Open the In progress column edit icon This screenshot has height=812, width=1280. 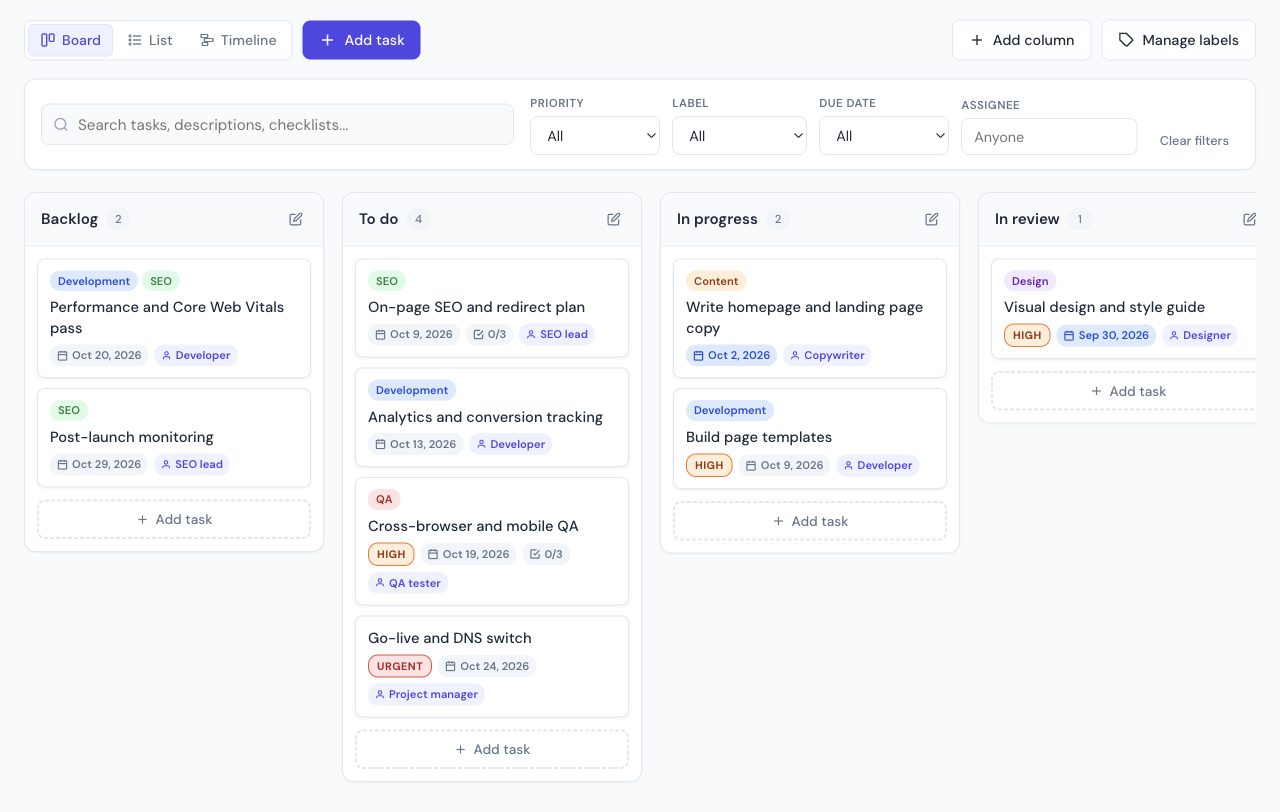[932, 219]
